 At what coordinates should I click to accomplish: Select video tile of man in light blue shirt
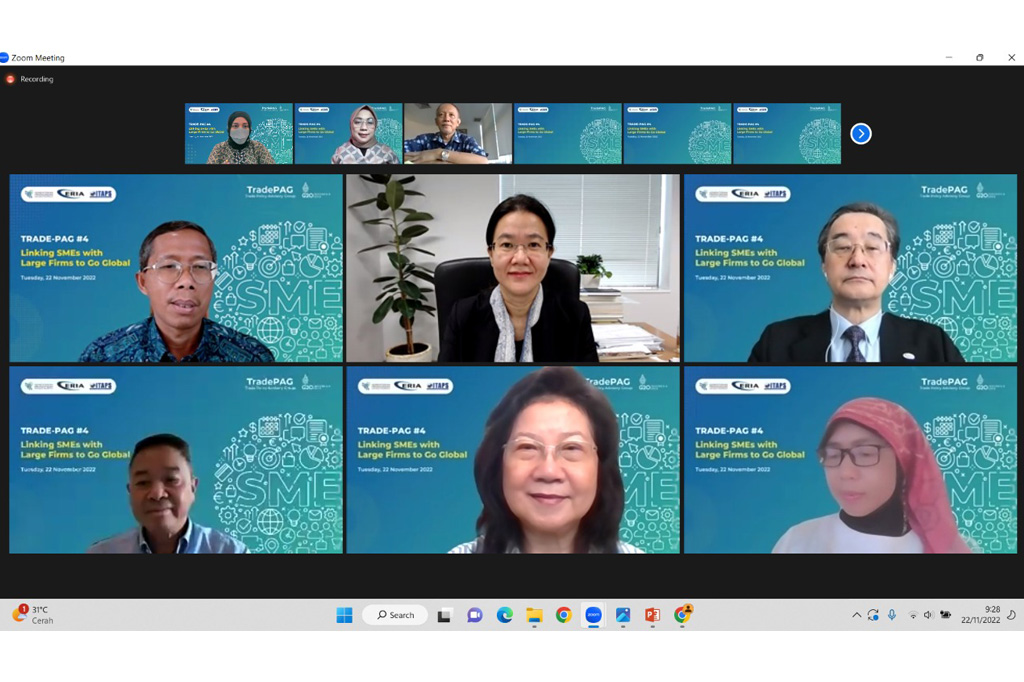(176, 460)
